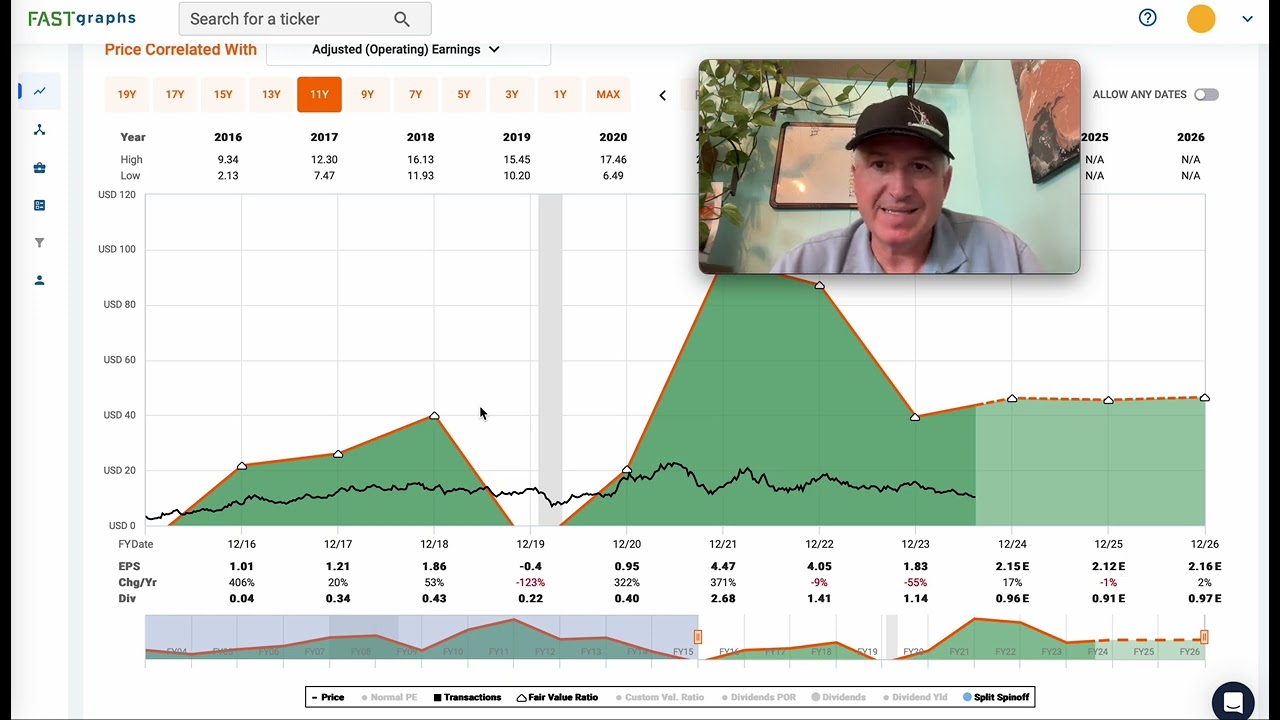1280x720 pixels.
Task: Click the Price Correlated With label
Action: point(181,50)
